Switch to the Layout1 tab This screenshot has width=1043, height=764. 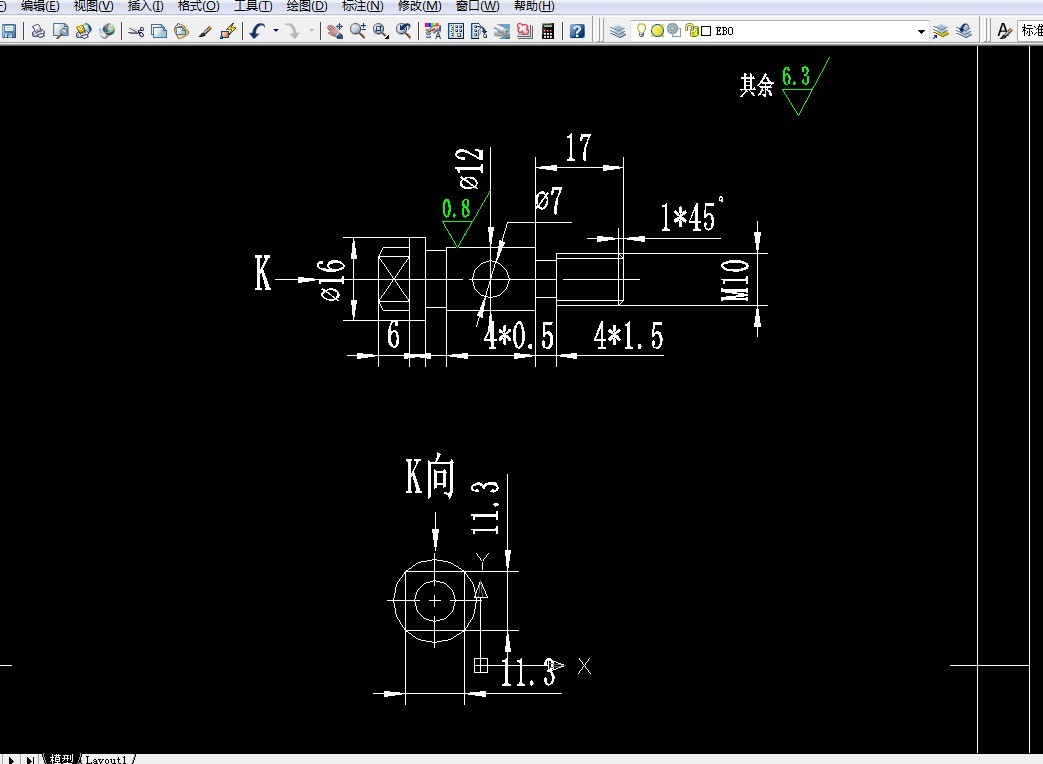pos(106,759)
